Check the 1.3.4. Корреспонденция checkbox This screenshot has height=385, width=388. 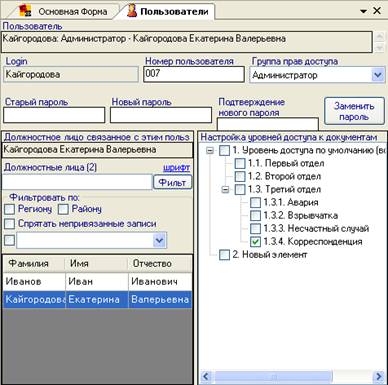pos(255,242)
